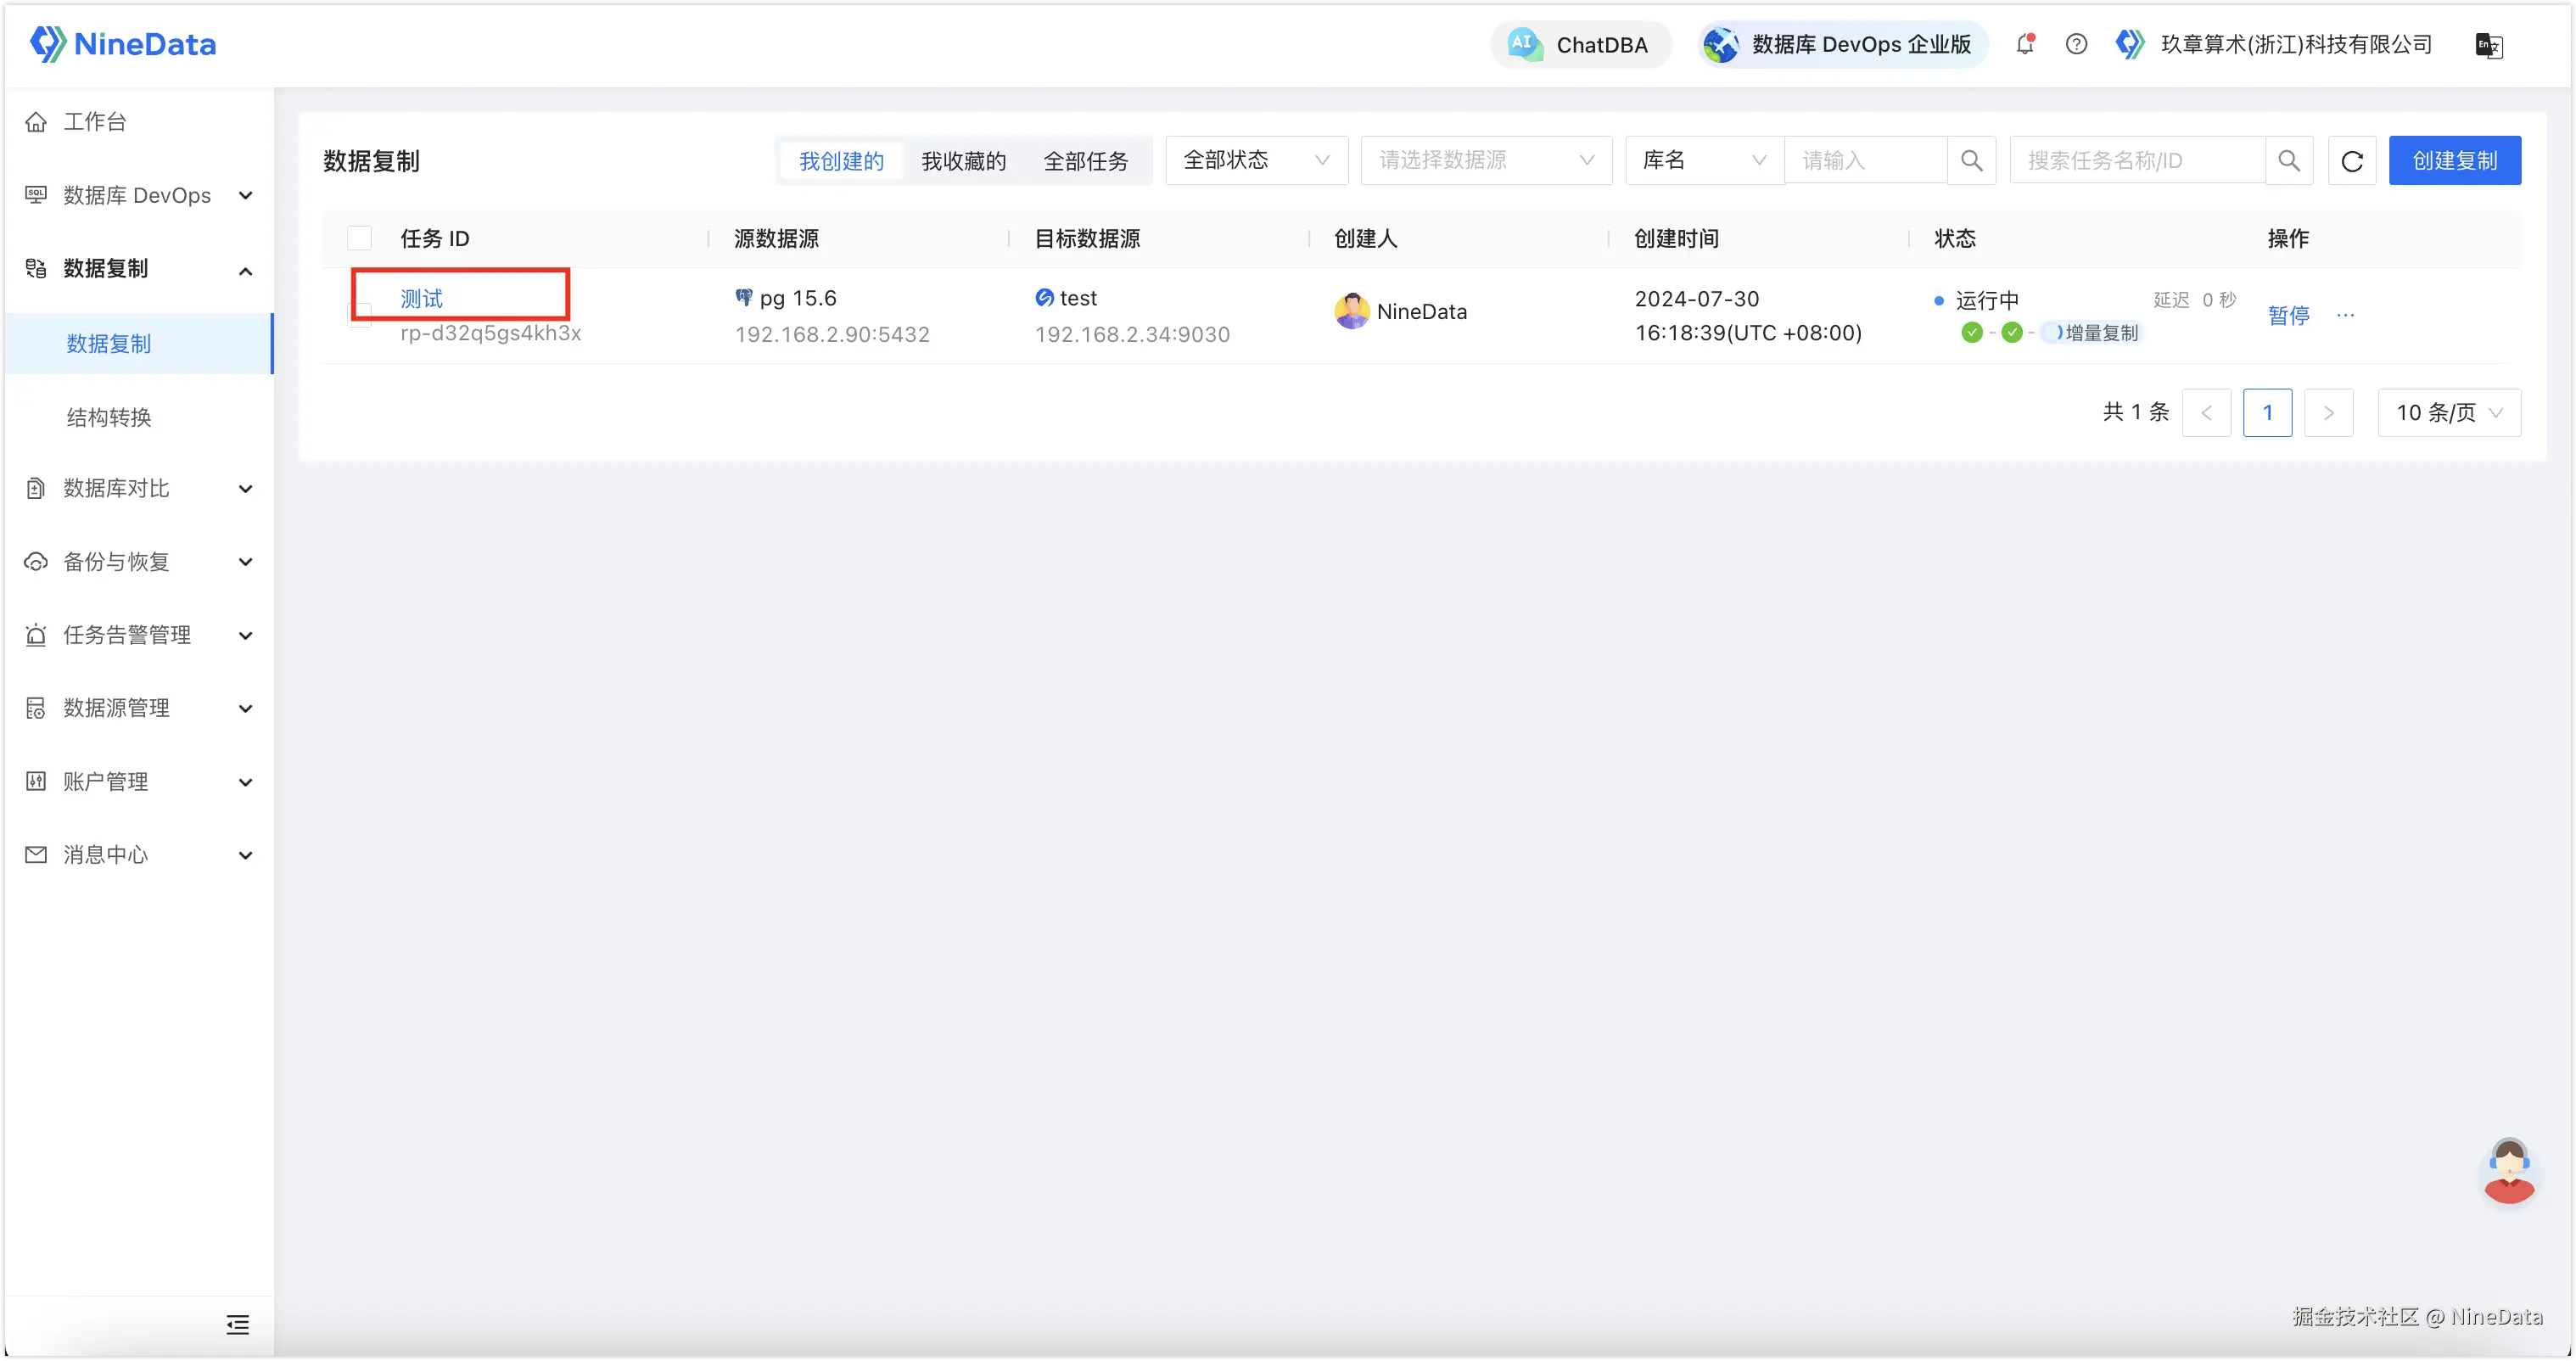
Task: Open the 请选择数据源 datasource dropdown
Action: tap(1486, 161)
